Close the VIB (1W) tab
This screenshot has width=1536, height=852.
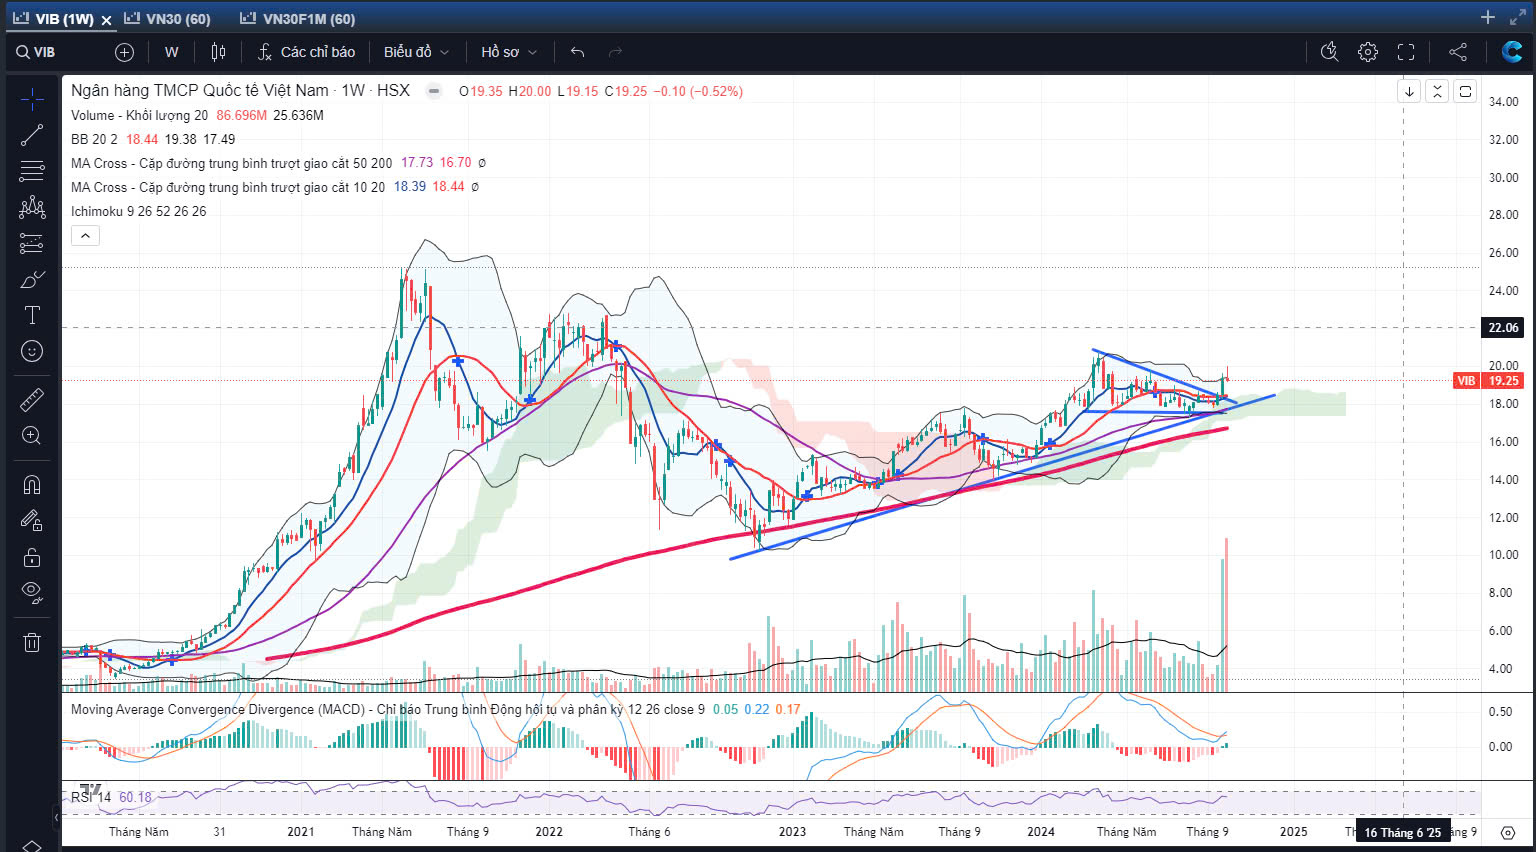click(107, 20)
